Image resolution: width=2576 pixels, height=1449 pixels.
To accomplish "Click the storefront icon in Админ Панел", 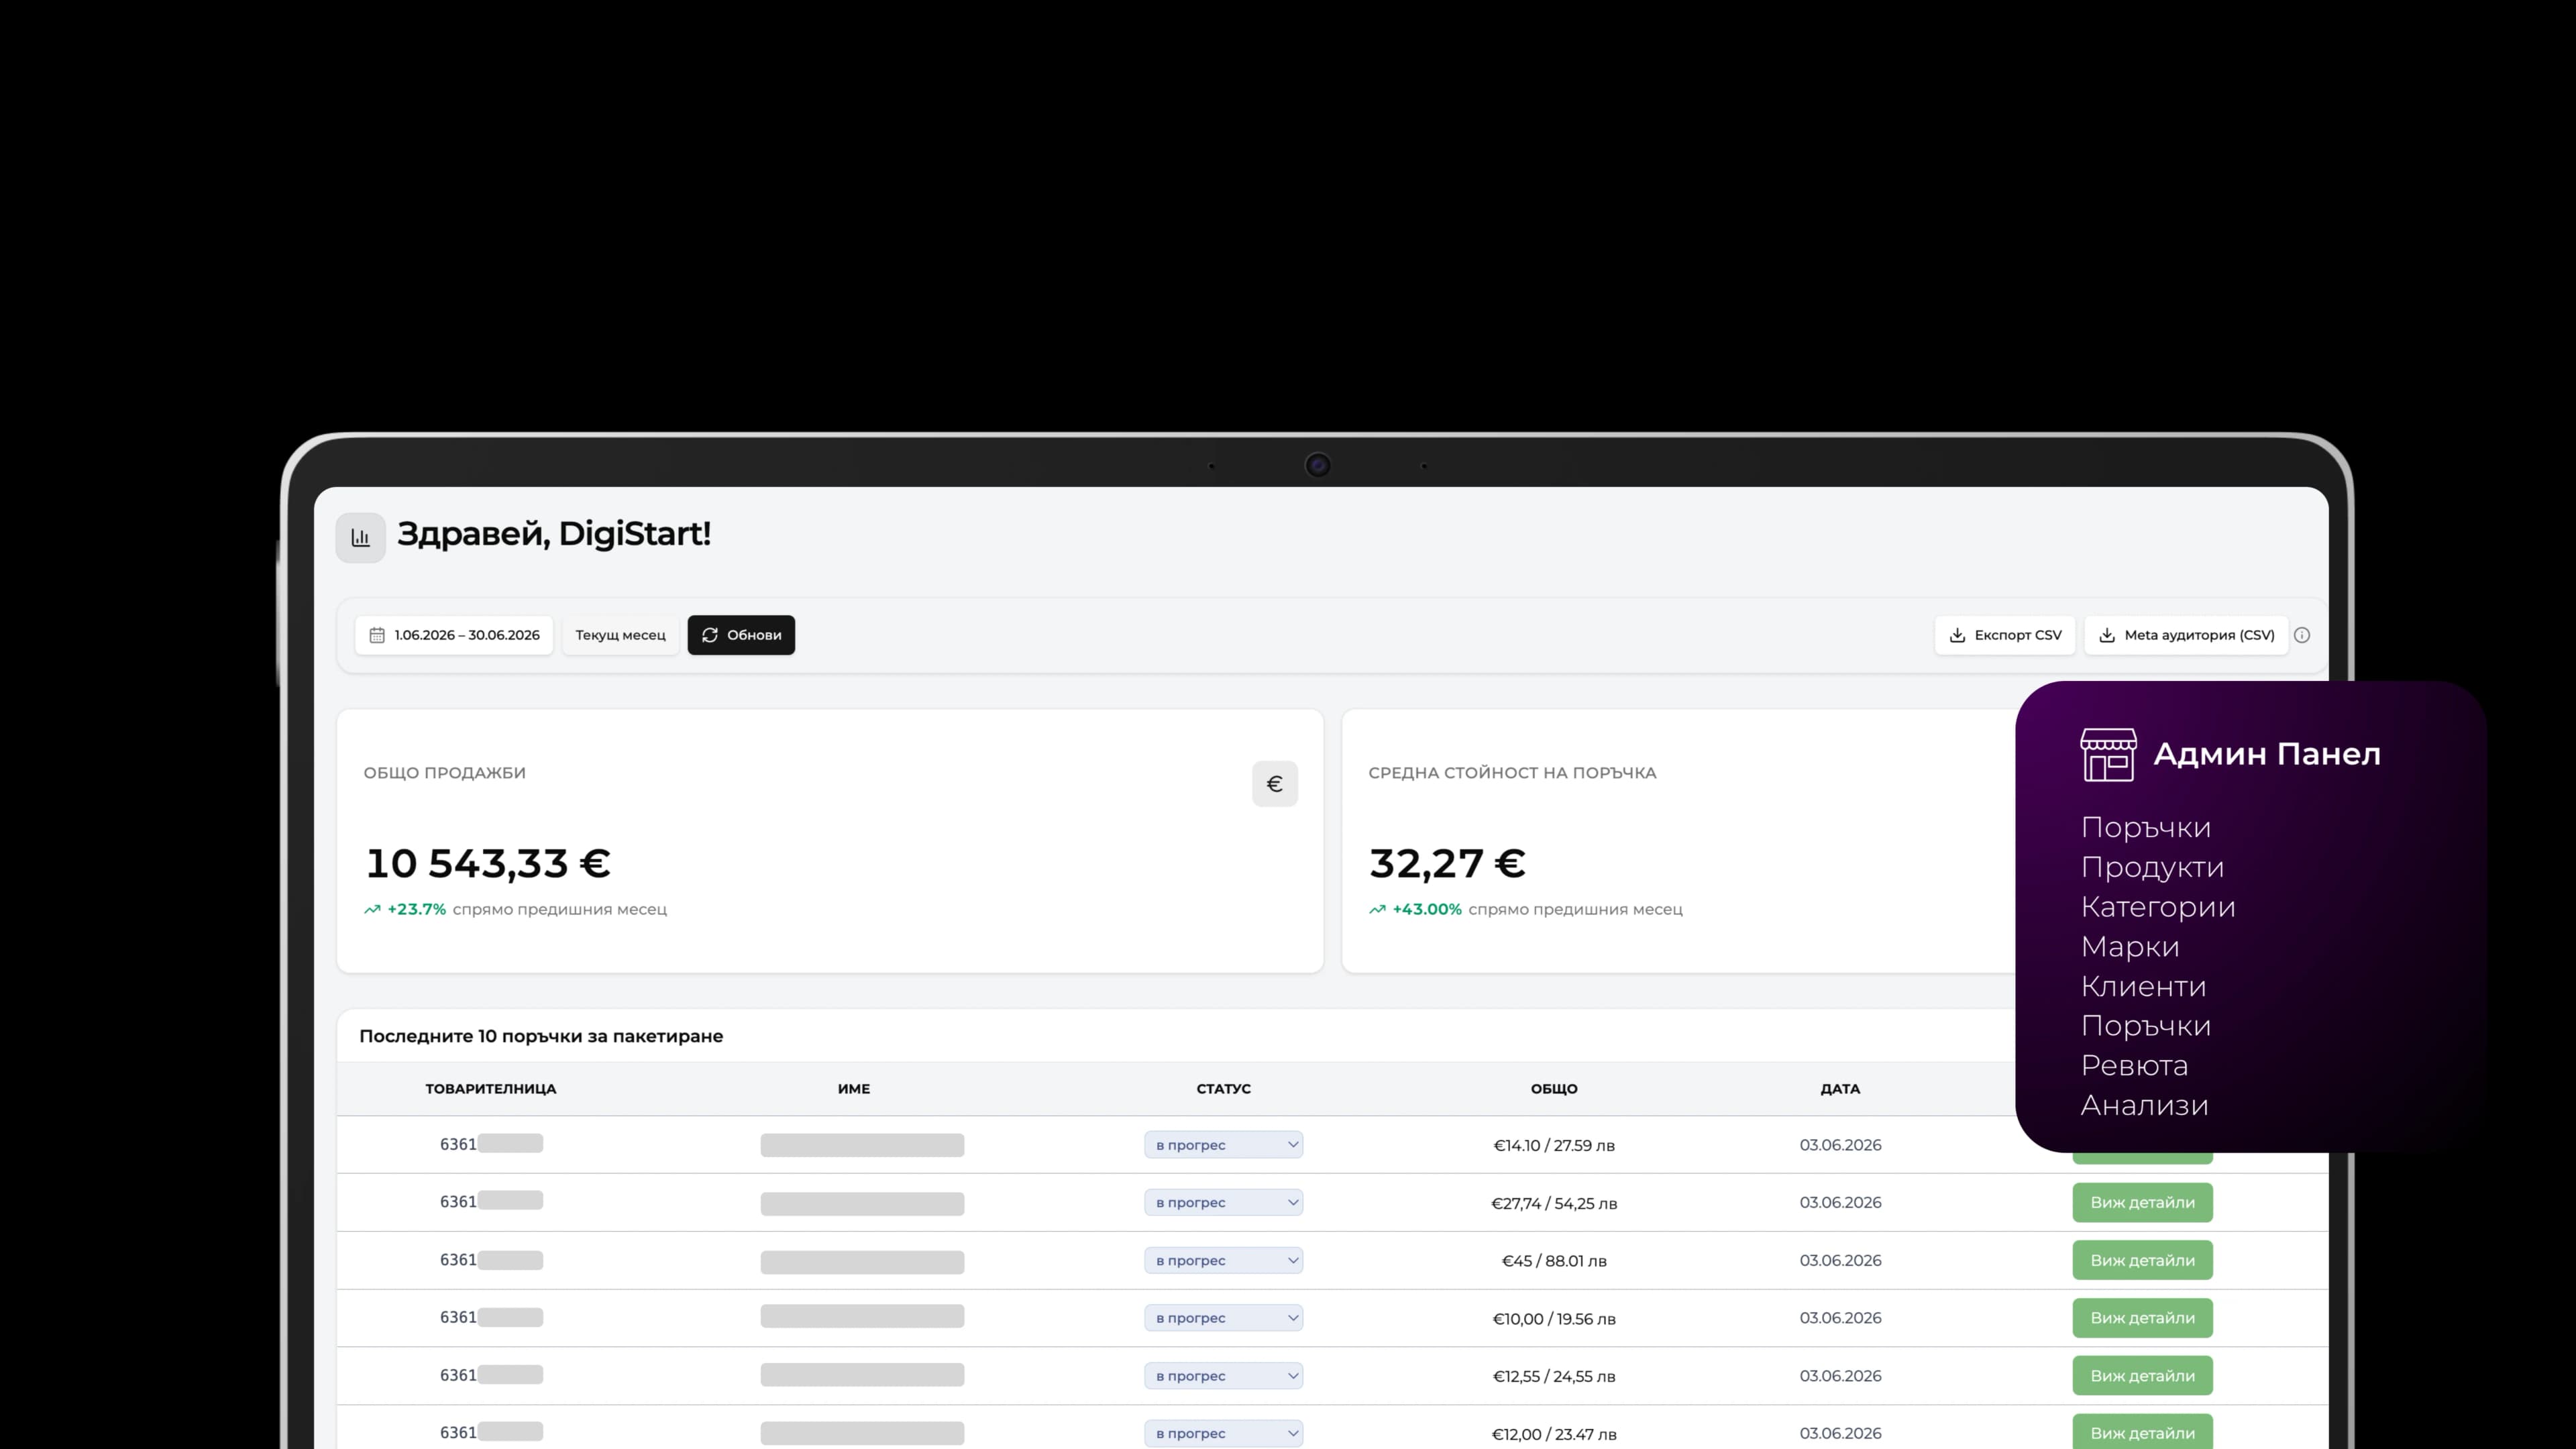I will click(2108, 754).
